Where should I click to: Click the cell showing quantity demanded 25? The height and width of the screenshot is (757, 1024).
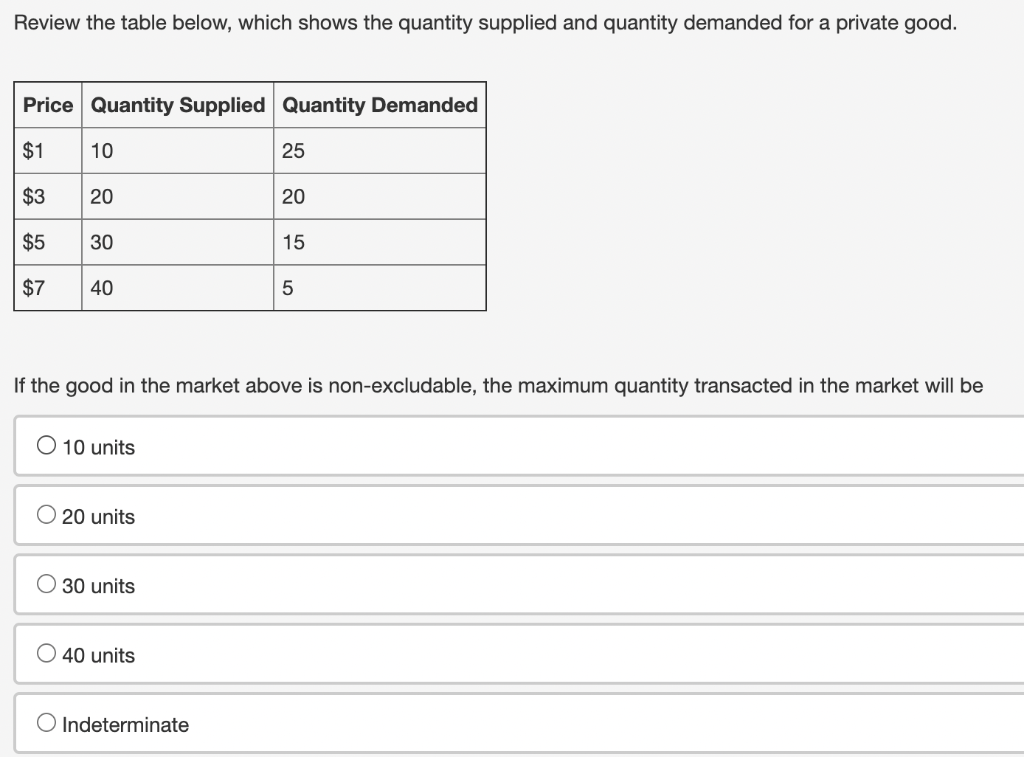(290, 151)
